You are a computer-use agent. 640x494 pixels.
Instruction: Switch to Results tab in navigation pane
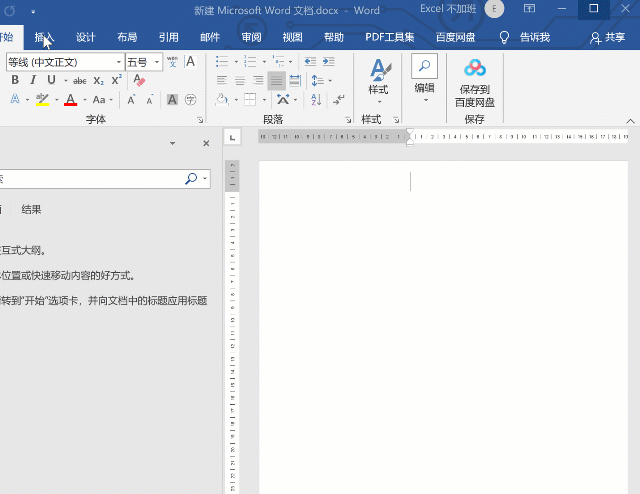pos(31,209)
